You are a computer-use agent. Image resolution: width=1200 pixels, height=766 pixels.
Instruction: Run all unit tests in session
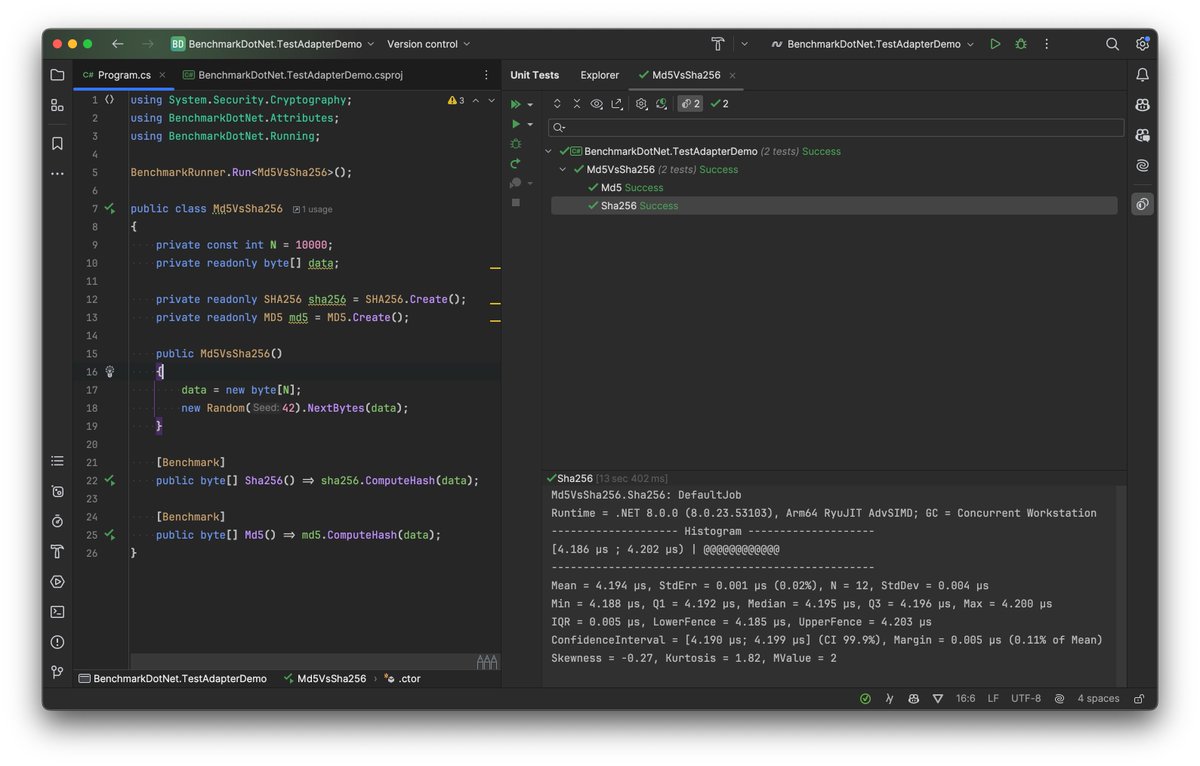coord(516,104)
